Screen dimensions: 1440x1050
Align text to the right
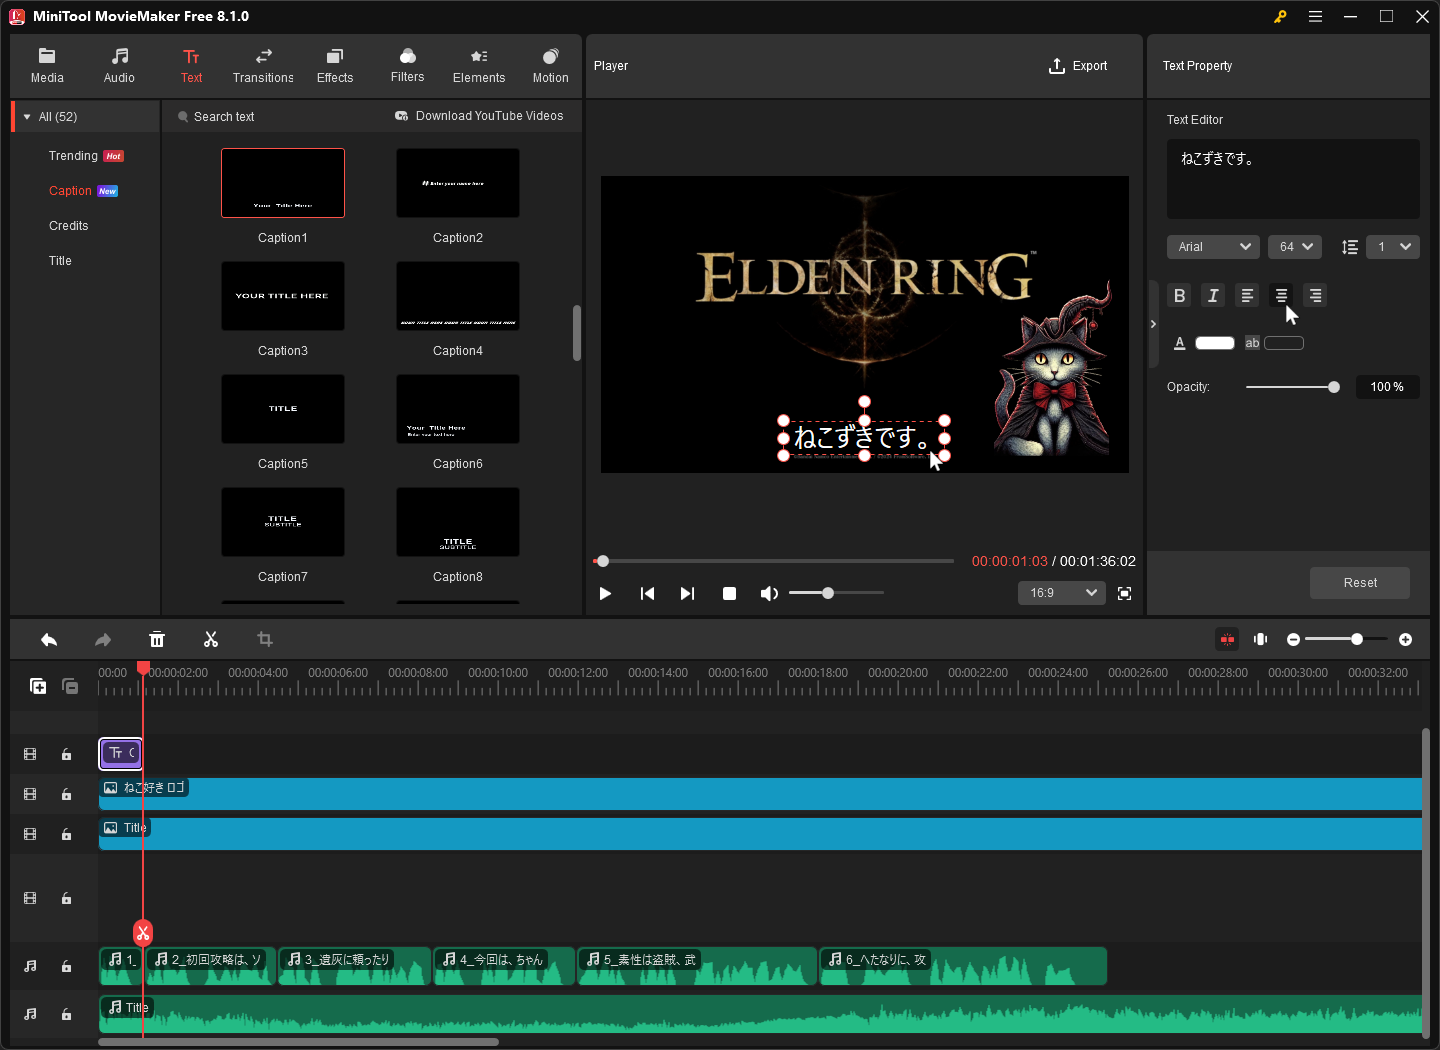[1315, 295]
